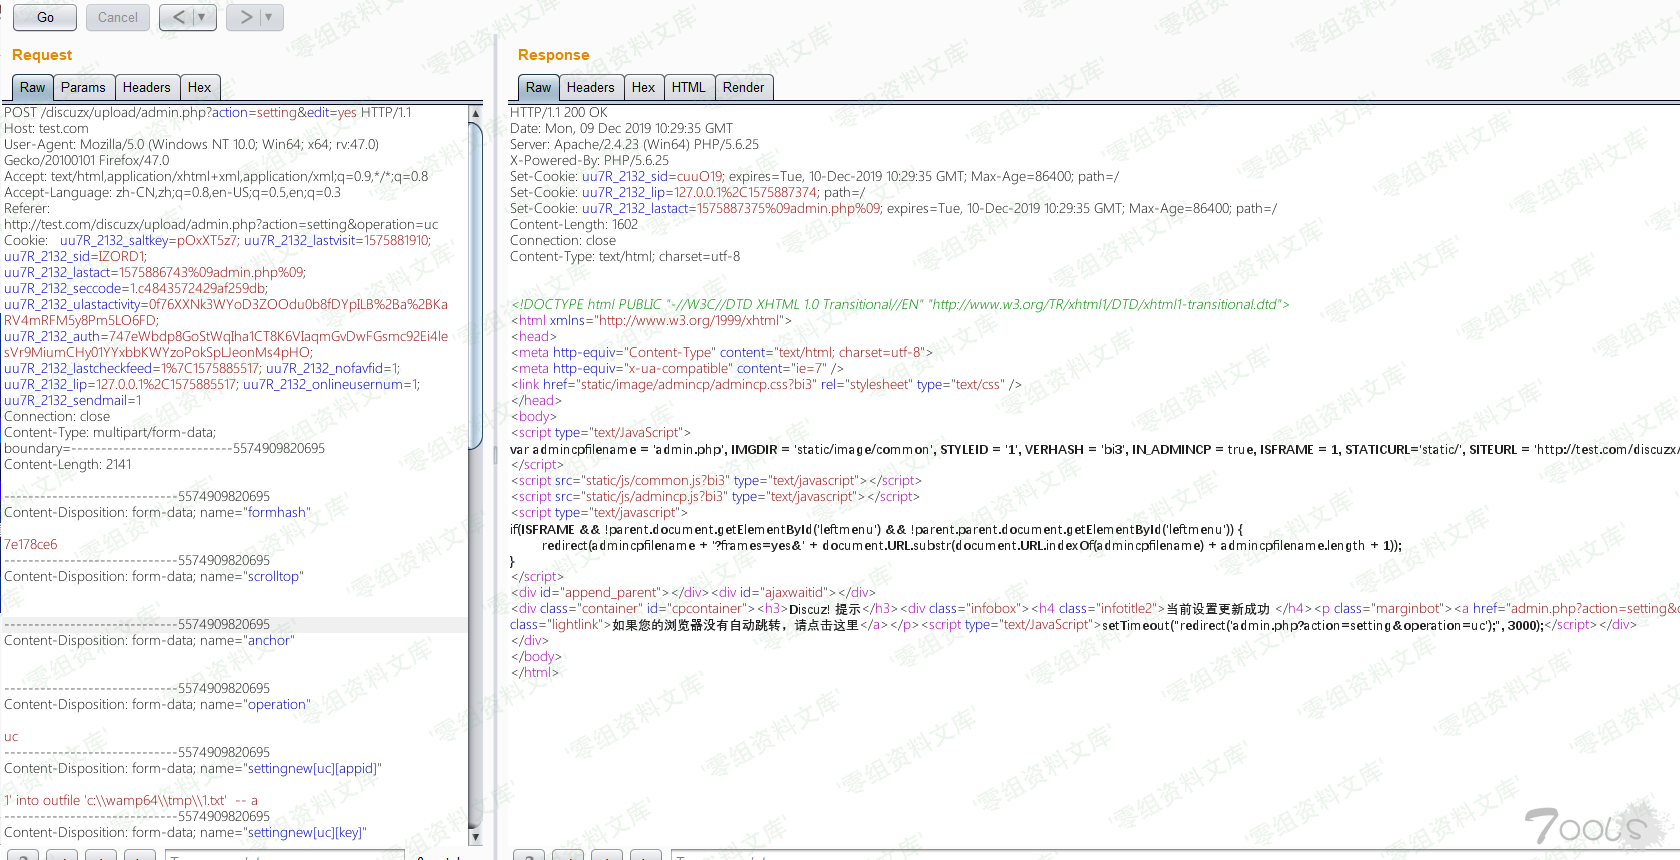Switch to the Render tab
1680x860 pixels.
click(743, 88)
